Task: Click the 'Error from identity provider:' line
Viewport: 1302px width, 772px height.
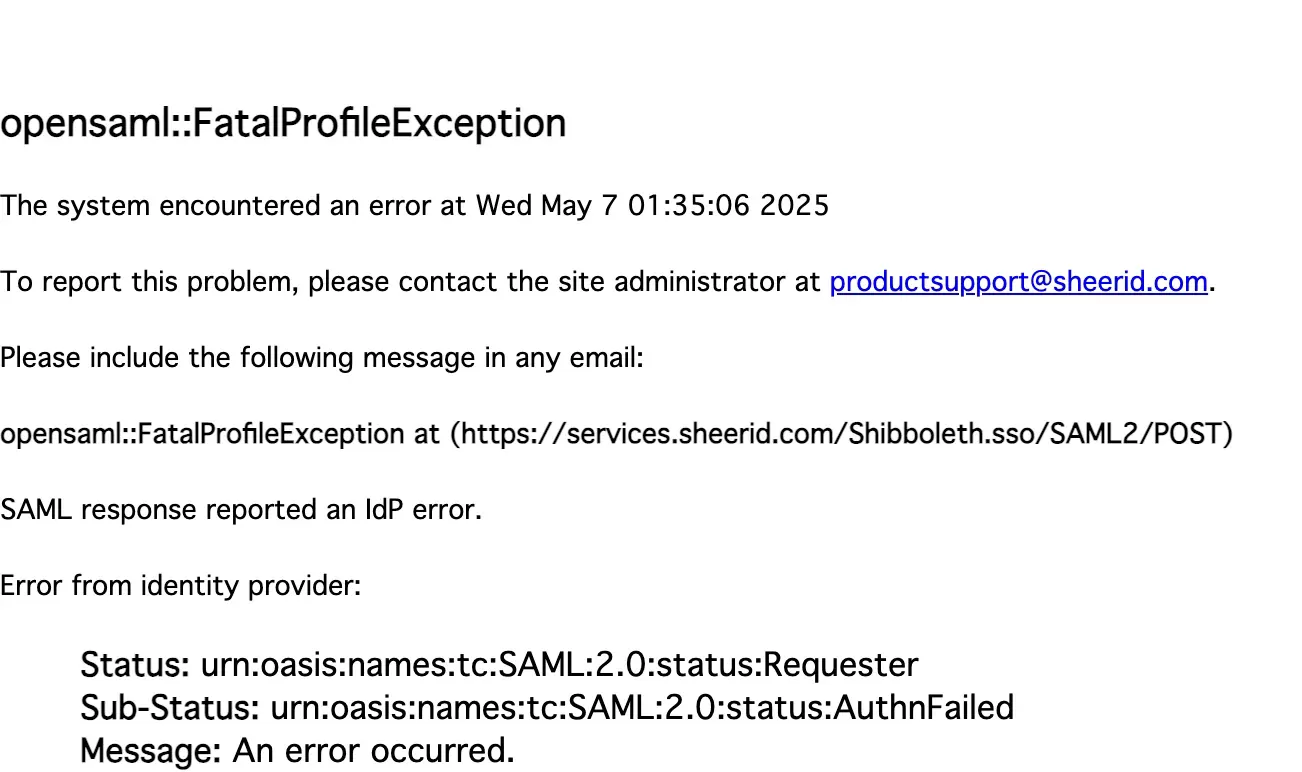Action: click(x=180, y=587)
